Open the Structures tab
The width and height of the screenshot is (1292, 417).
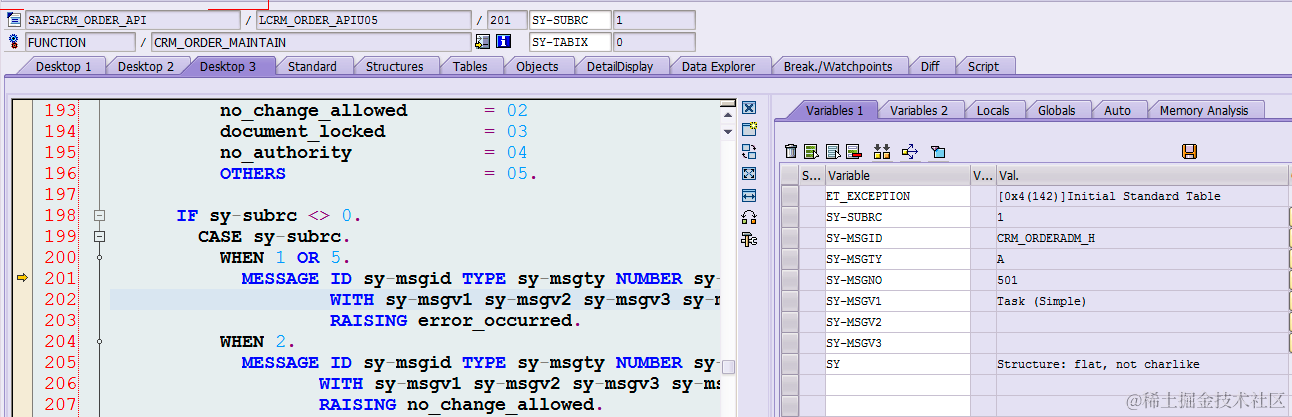click(x=394, y=66)
